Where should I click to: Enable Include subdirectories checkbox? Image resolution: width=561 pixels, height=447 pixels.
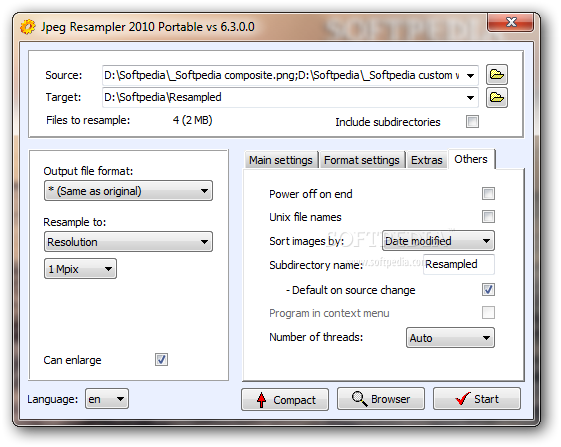click(472, 122)
